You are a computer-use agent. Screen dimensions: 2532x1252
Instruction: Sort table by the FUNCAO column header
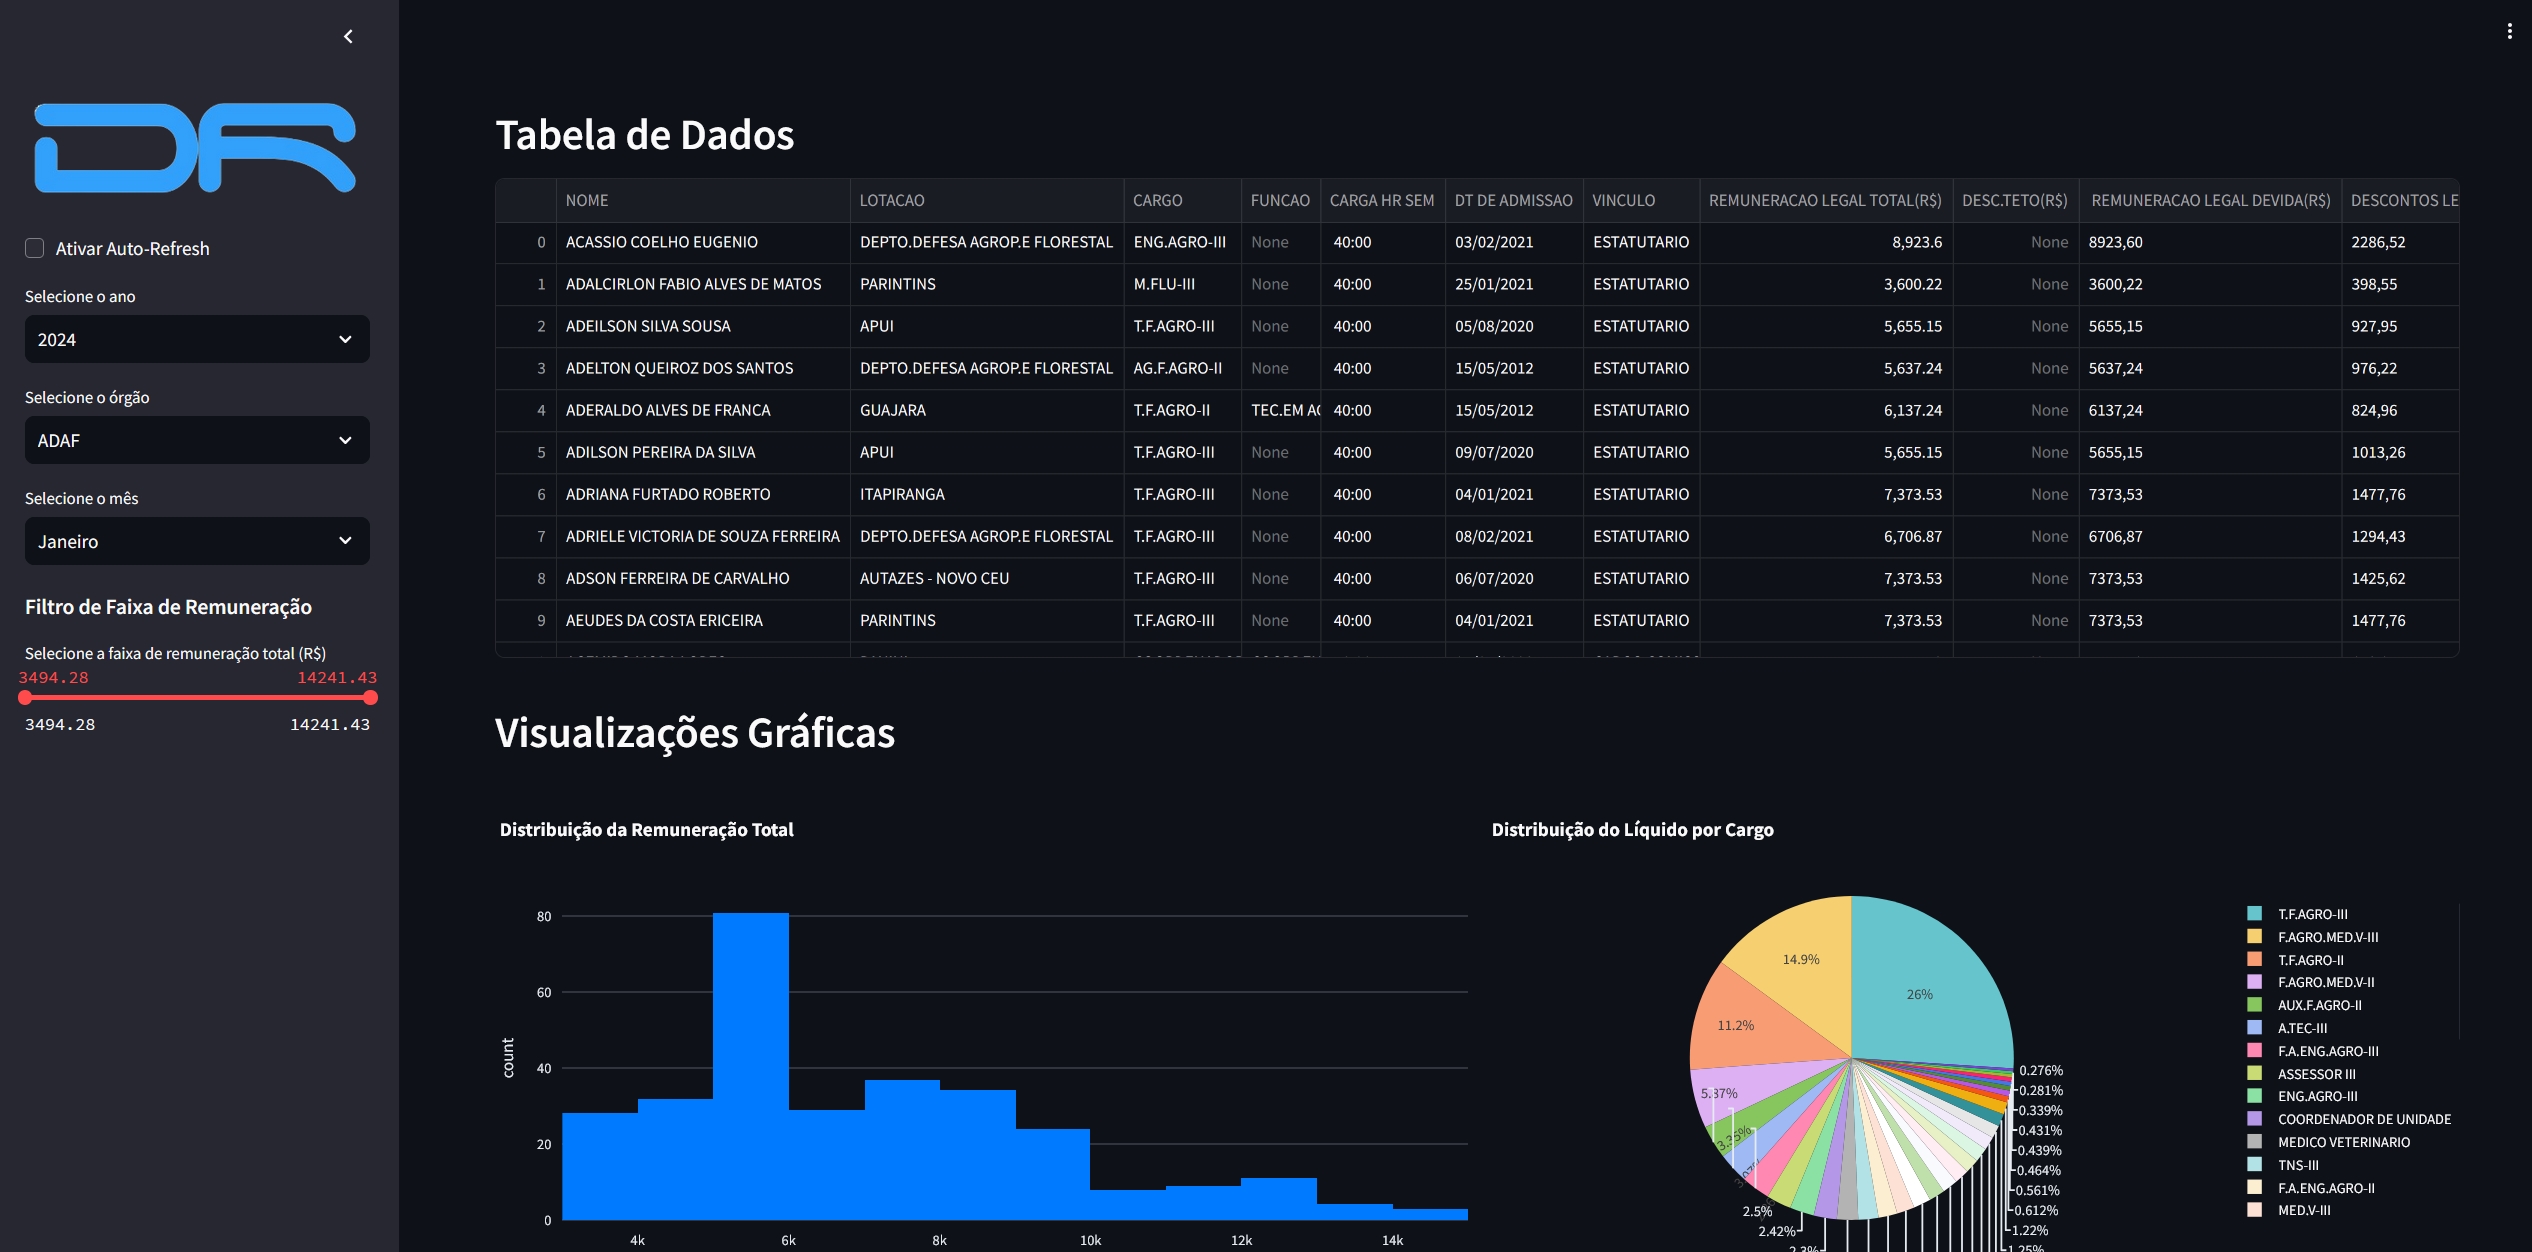click(x=1281, y=200)
